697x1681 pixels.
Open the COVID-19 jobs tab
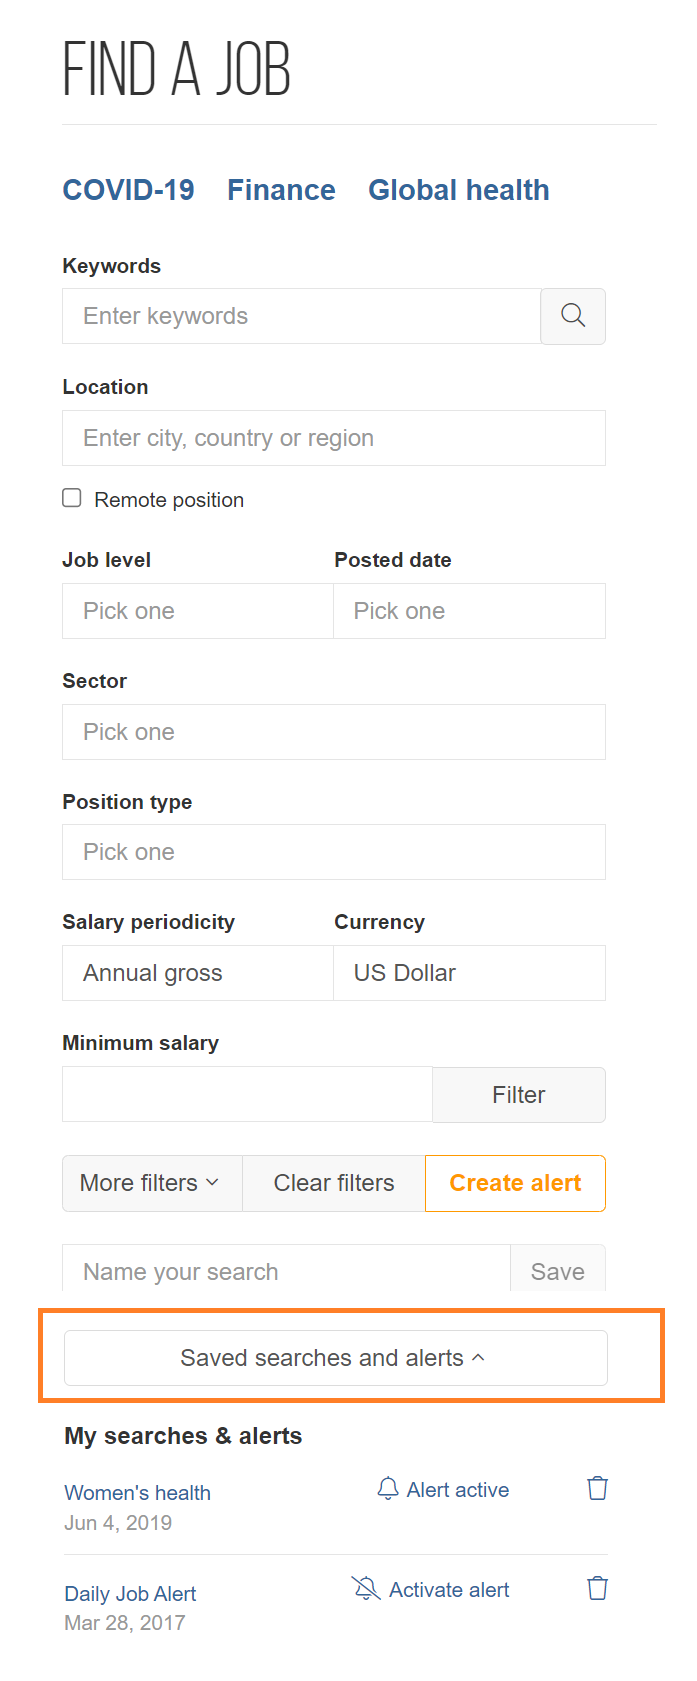pyautogui.click(x=128, y=190)
